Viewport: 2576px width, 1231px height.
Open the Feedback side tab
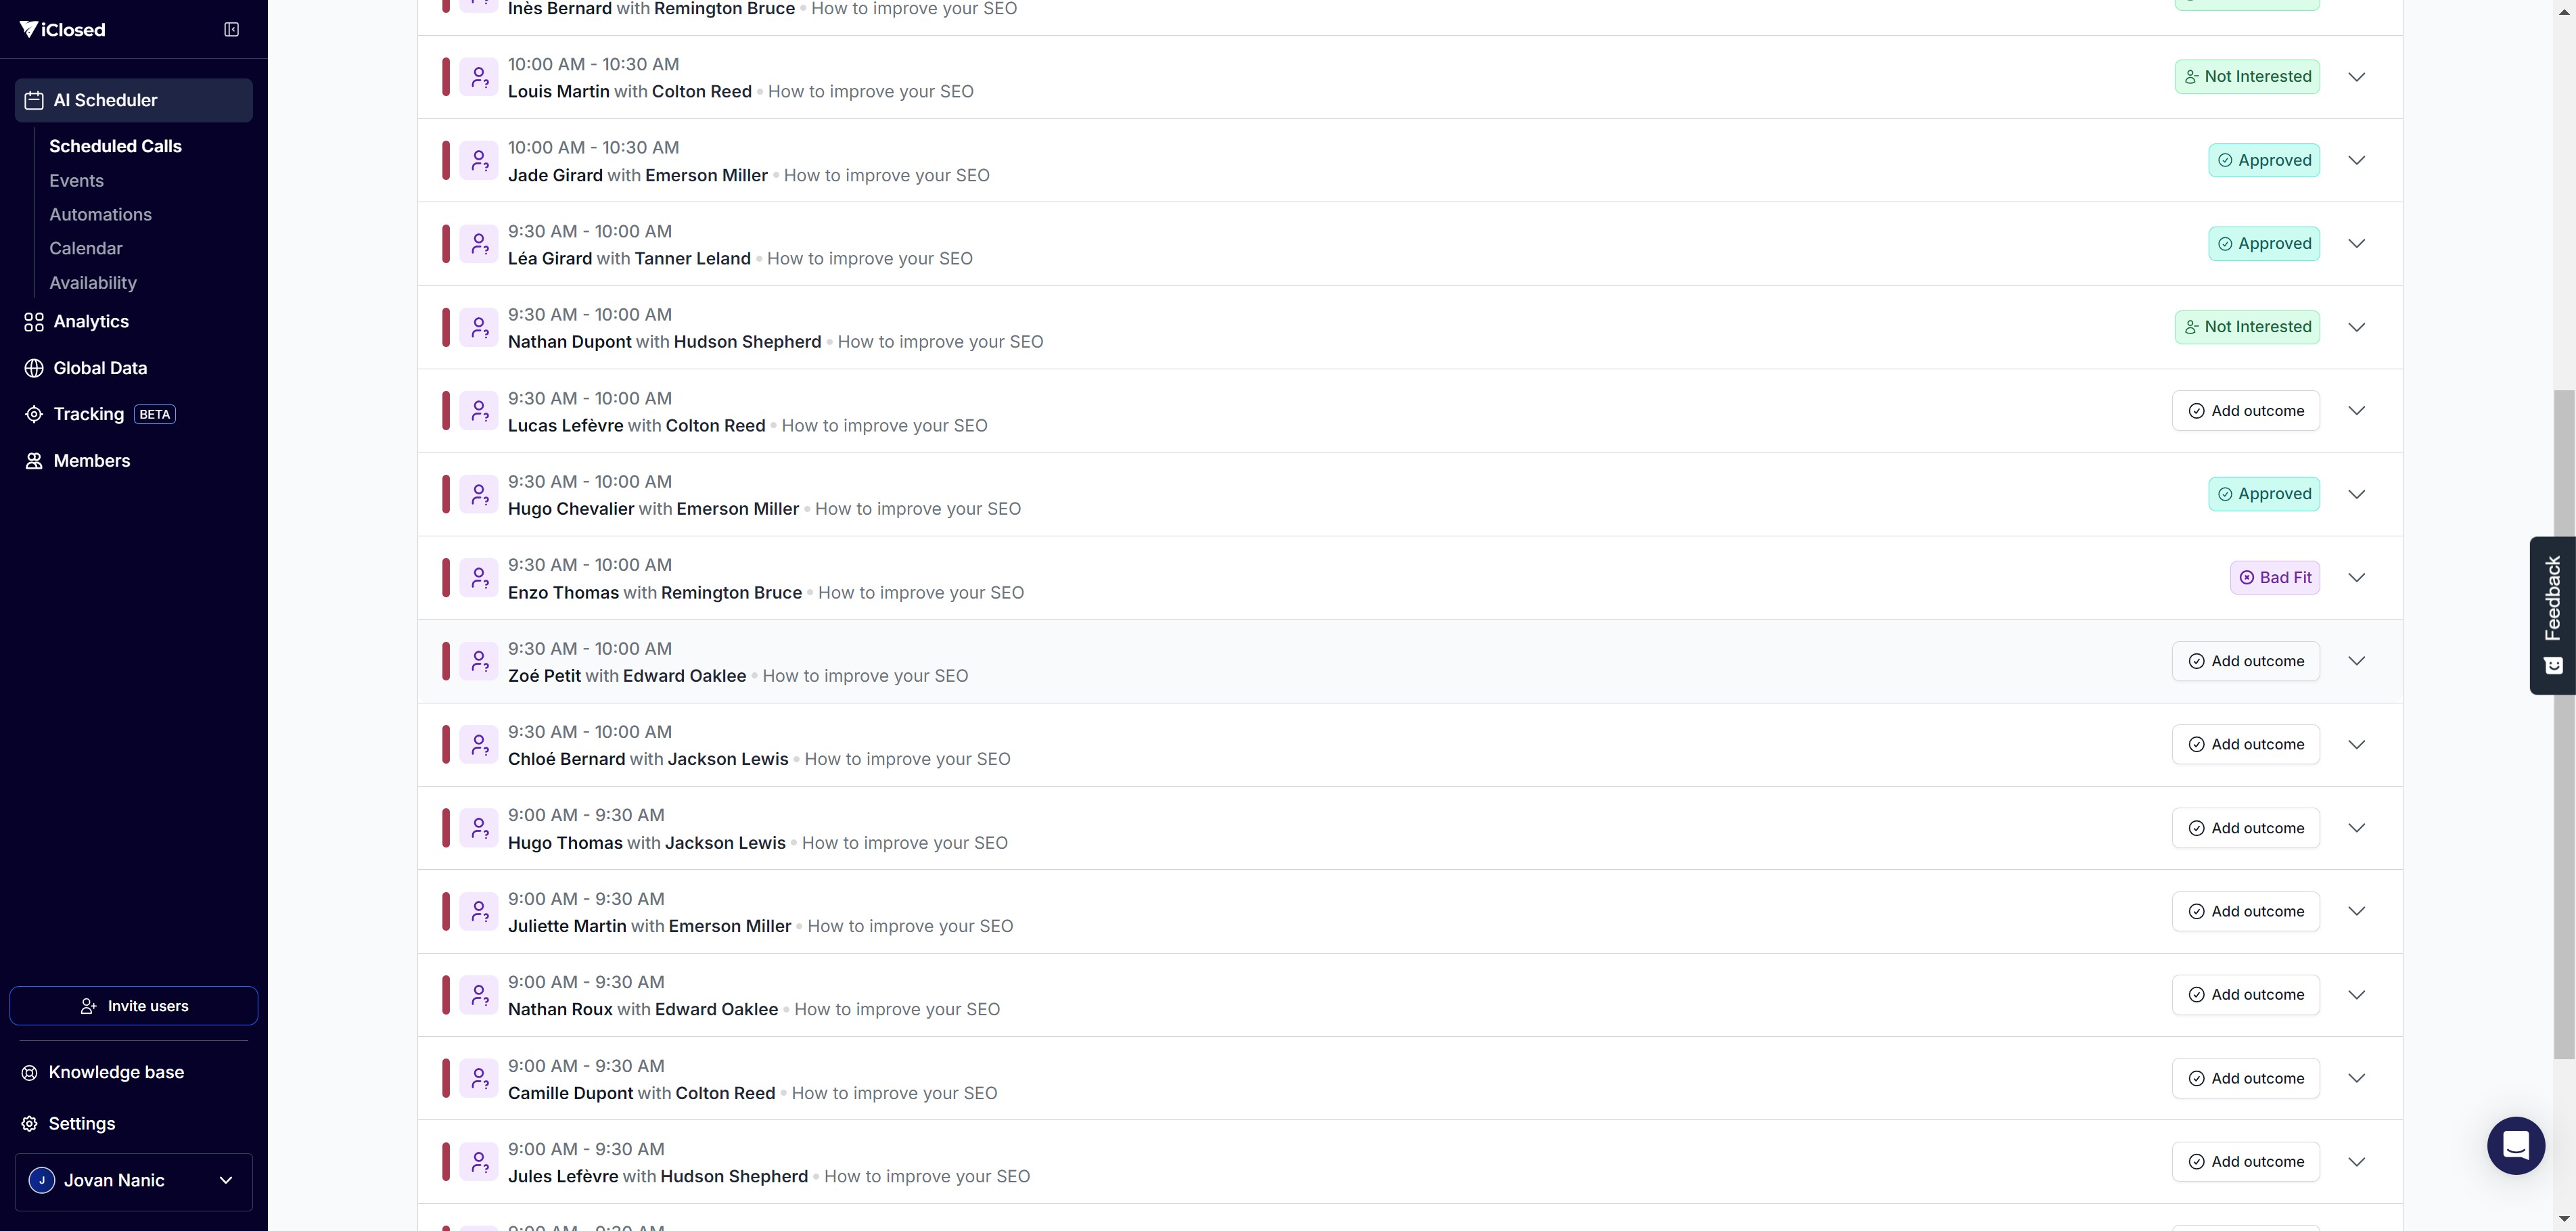tap(2552, 615)
